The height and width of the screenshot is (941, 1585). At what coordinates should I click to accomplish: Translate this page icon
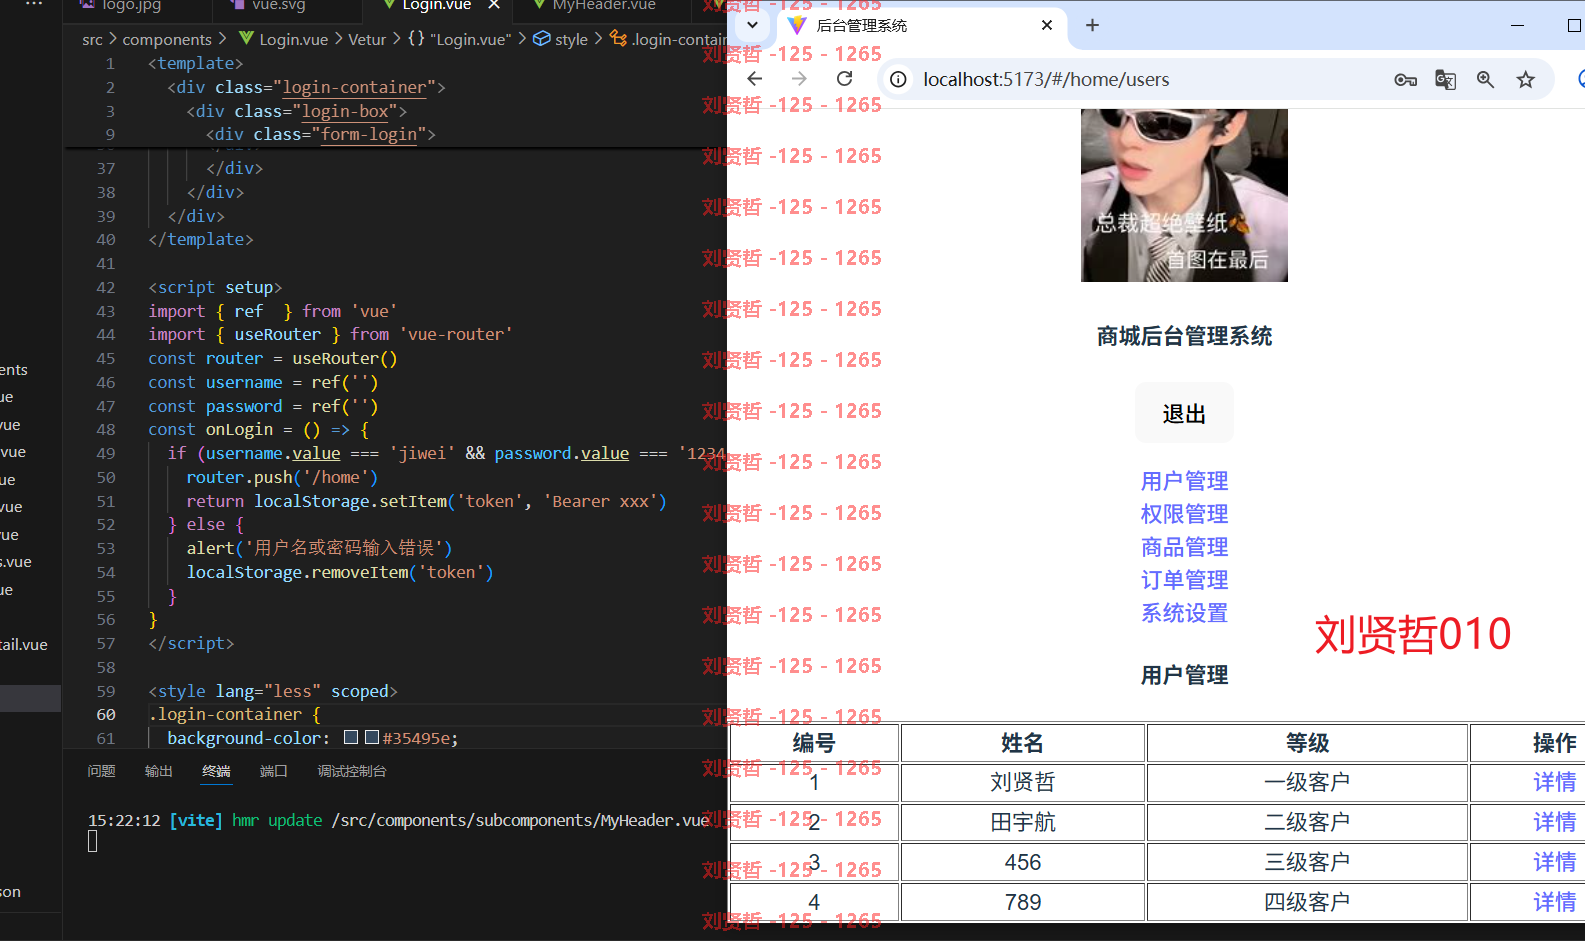tap(1445, 80)
